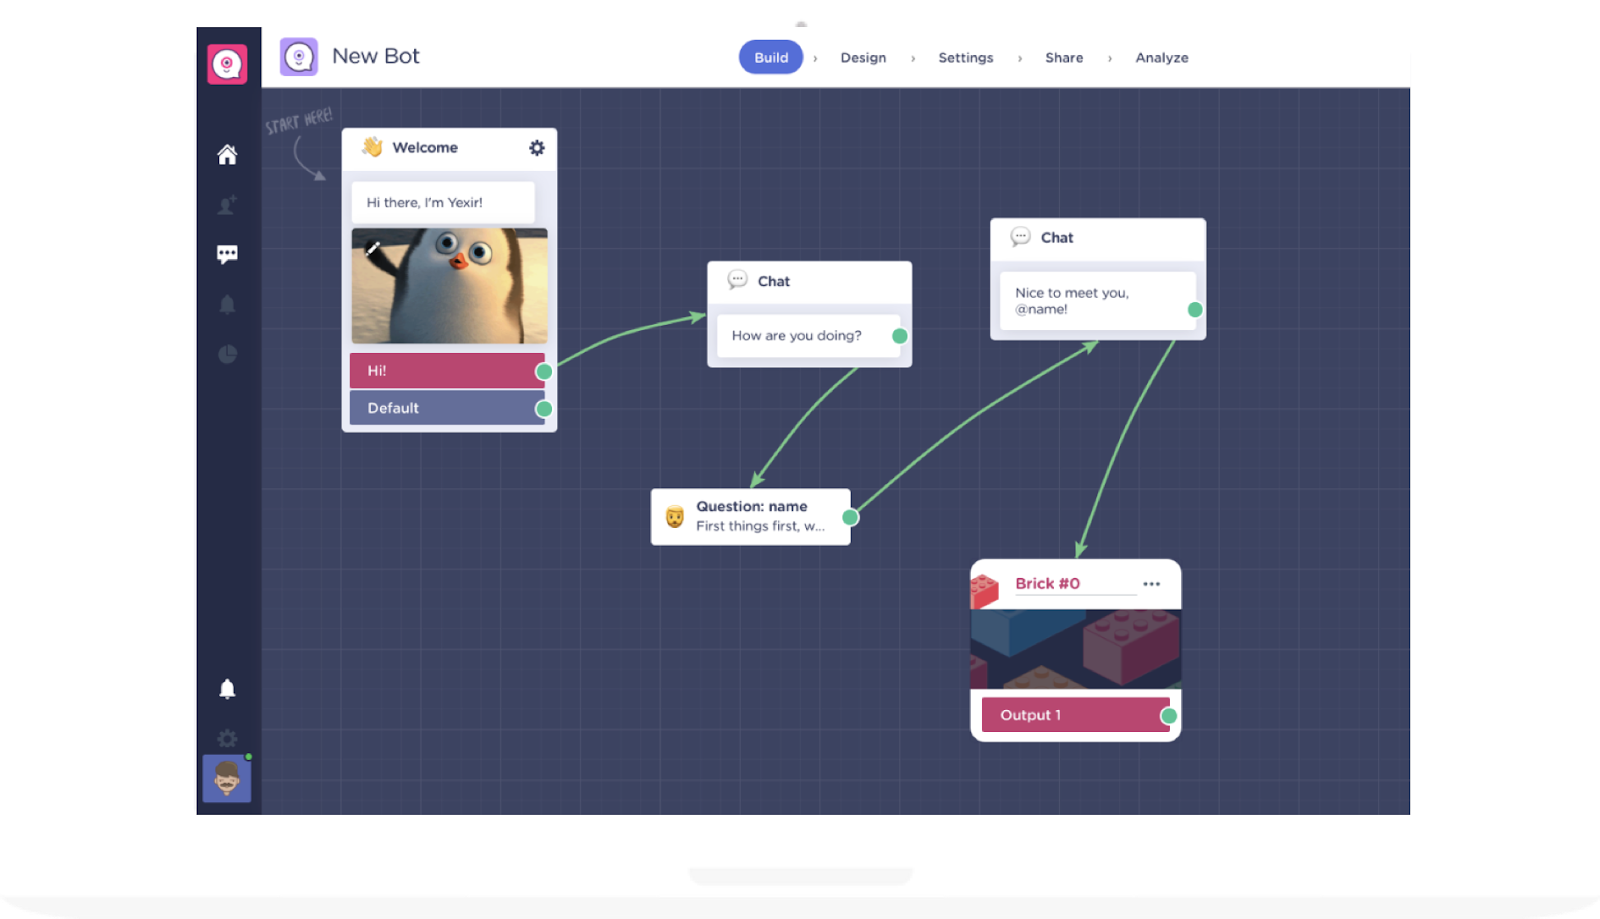1600x919 pixels.
Task: Click the penguin image in the Welcome block
Action: 449,286
